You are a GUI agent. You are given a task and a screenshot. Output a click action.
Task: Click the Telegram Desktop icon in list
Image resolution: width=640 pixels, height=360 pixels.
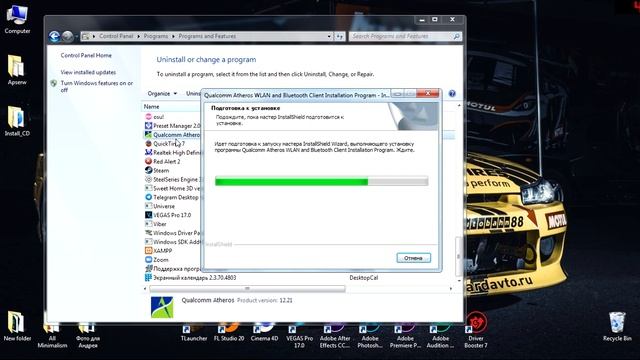tap(149, 197)
